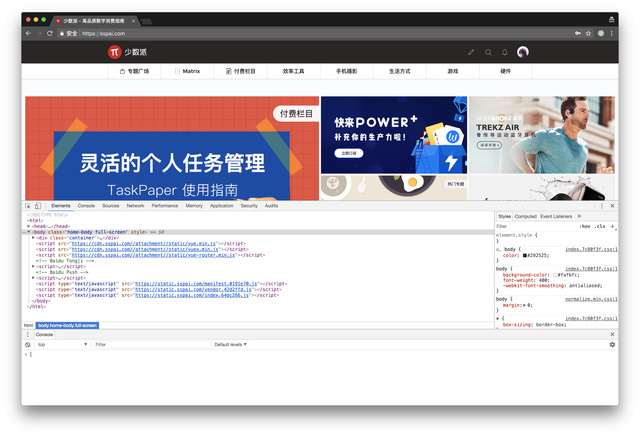The height and width of the screenshot is (436, 640).
Task: Open the Matrix nav item
Action: tap(187, 71)
